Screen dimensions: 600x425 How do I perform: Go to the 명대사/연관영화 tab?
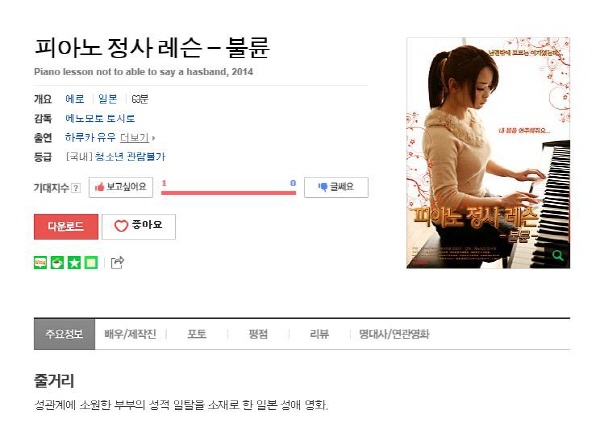click(394, 334)
